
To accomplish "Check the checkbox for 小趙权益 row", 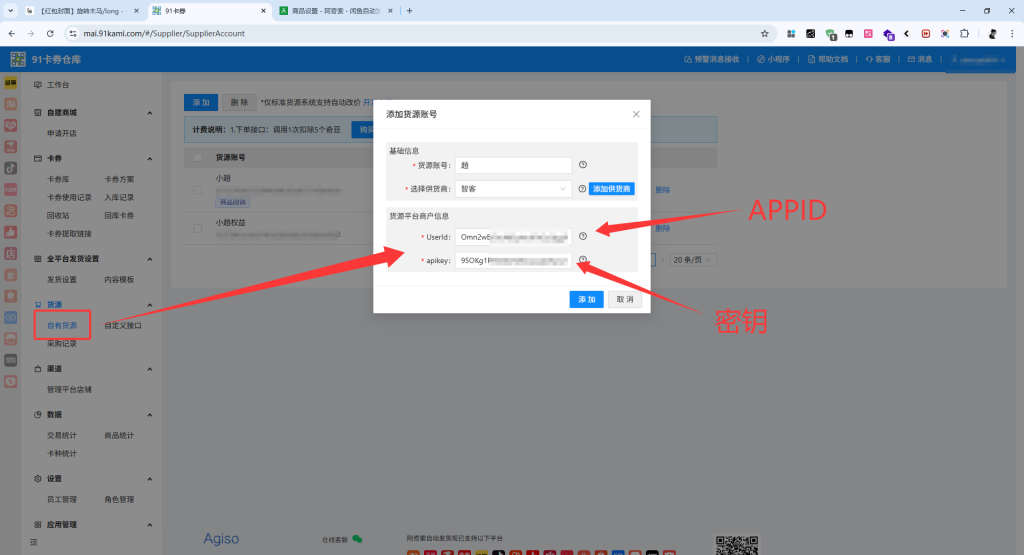I will [198, 229].
